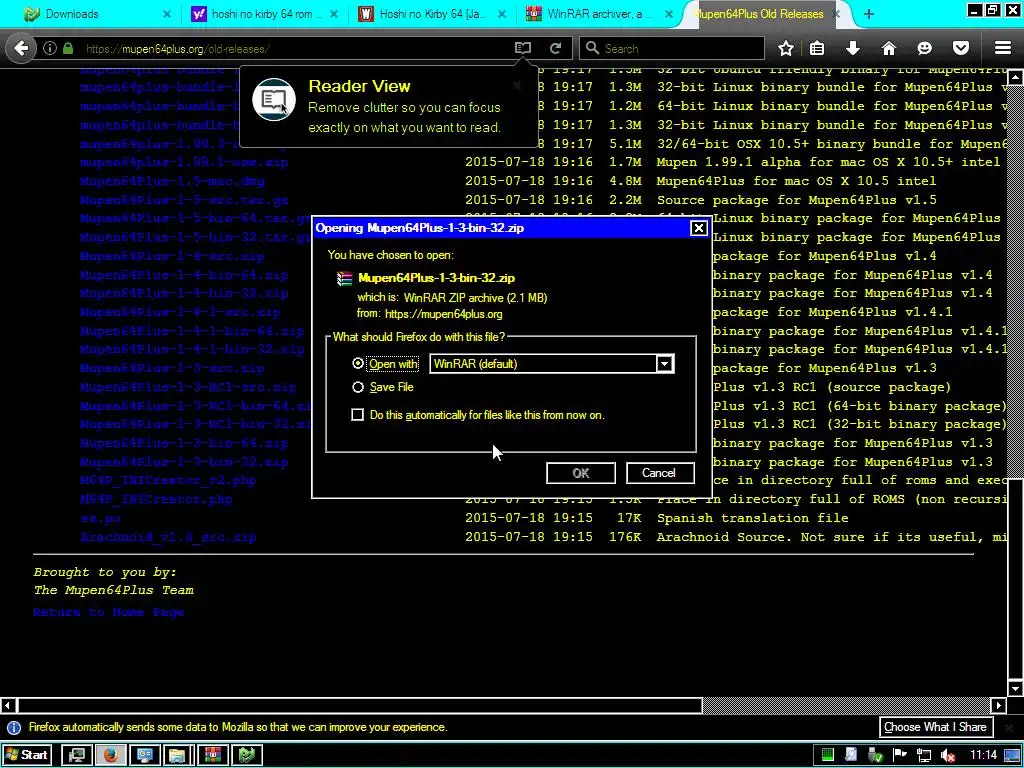The width and height of the screenshot is (1024, 768).
Task: Dismiss the Reader View tooltip popup
Action: pyautogui.click(x=517, y=85)
